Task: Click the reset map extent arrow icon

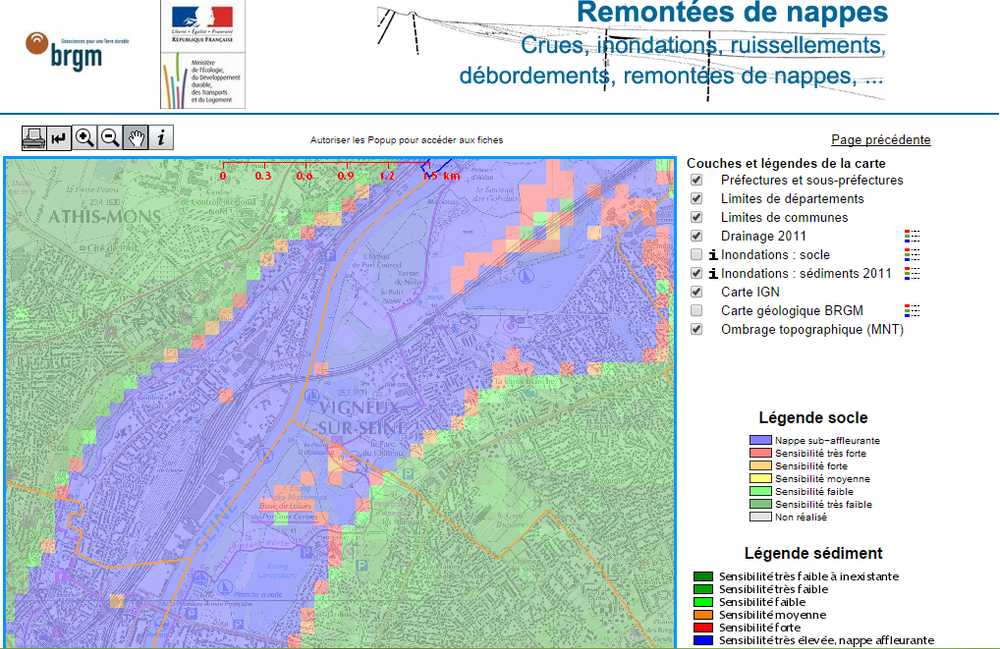Action: click(57, 138)
